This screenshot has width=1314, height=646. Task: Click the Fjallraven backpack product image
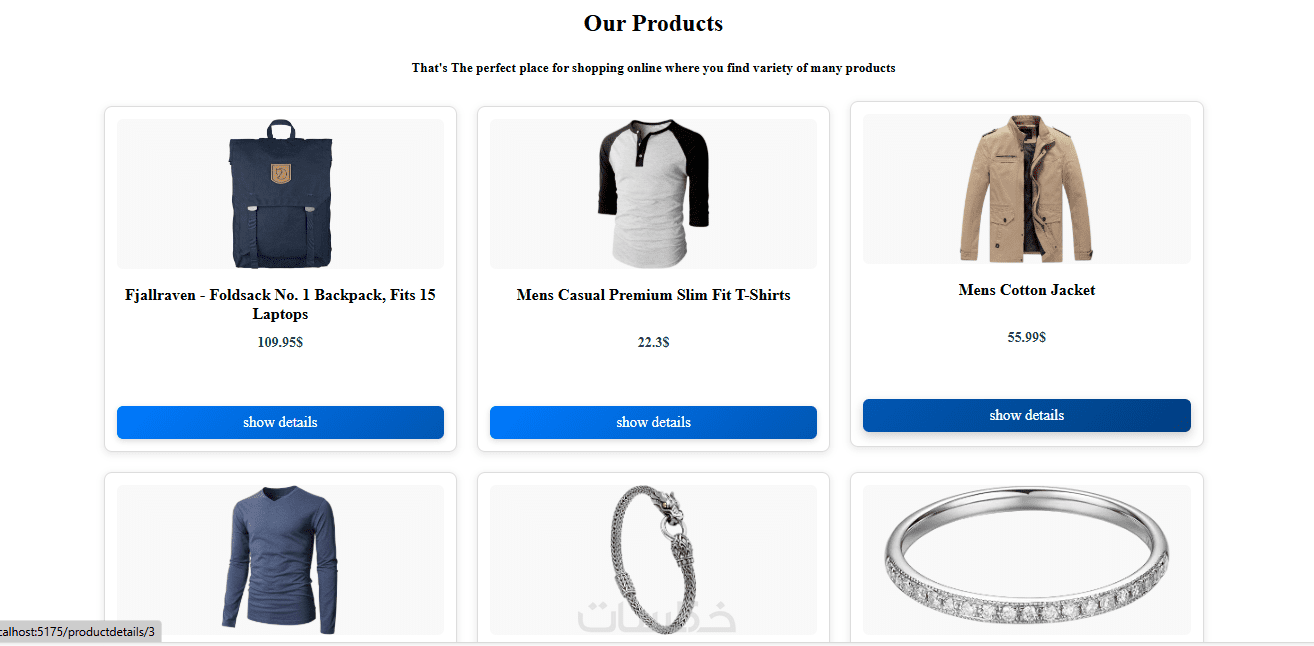point(280,194)
